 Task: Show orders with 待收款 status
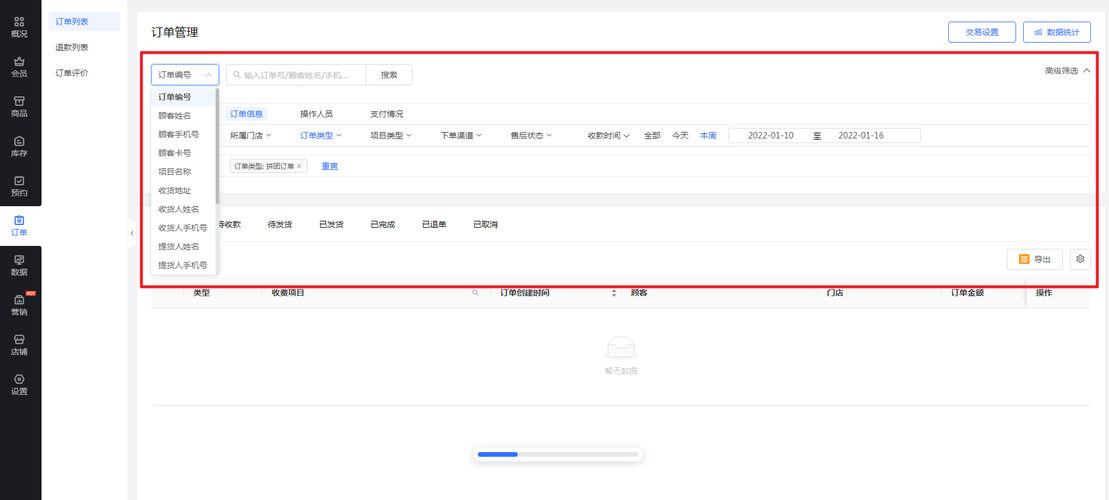(x=229, y=224)
